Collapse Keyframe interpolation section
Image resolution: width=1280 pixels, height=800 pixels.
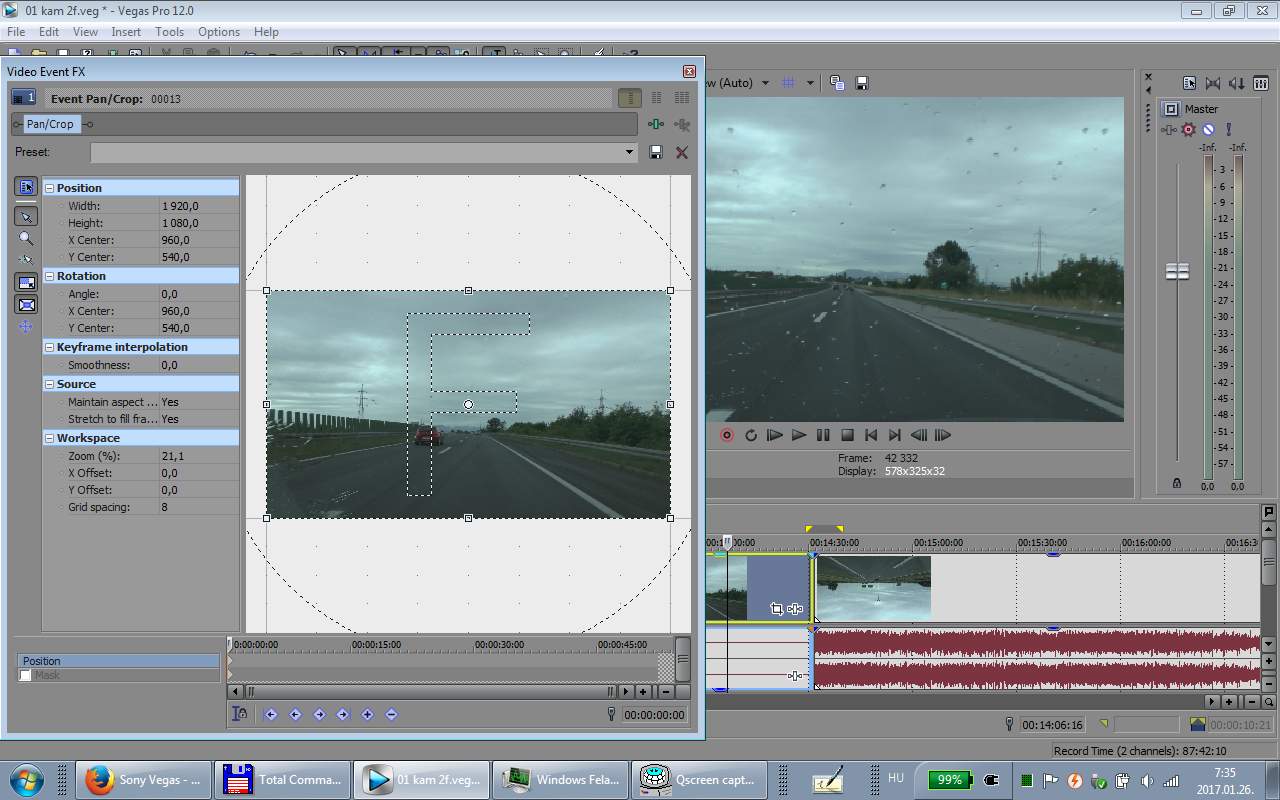click(x=49, y=347)
